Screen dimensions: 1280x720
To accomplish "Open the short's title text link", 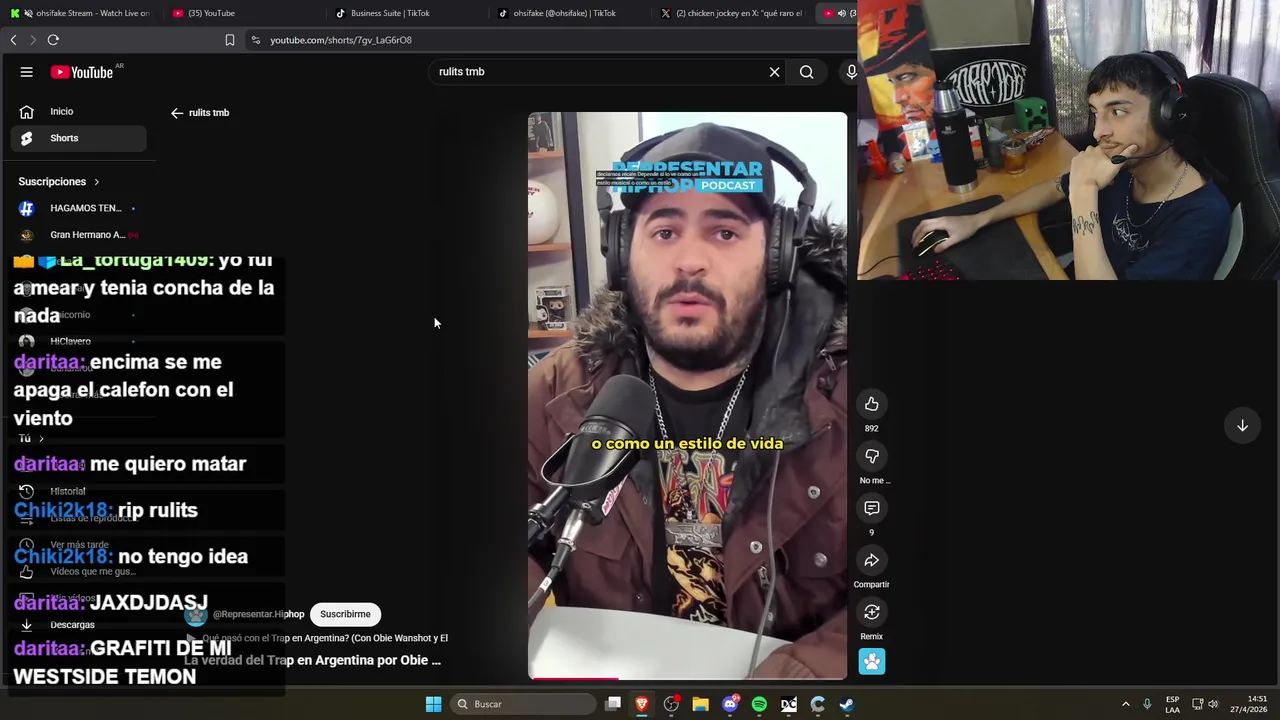I will click(312, 660).
